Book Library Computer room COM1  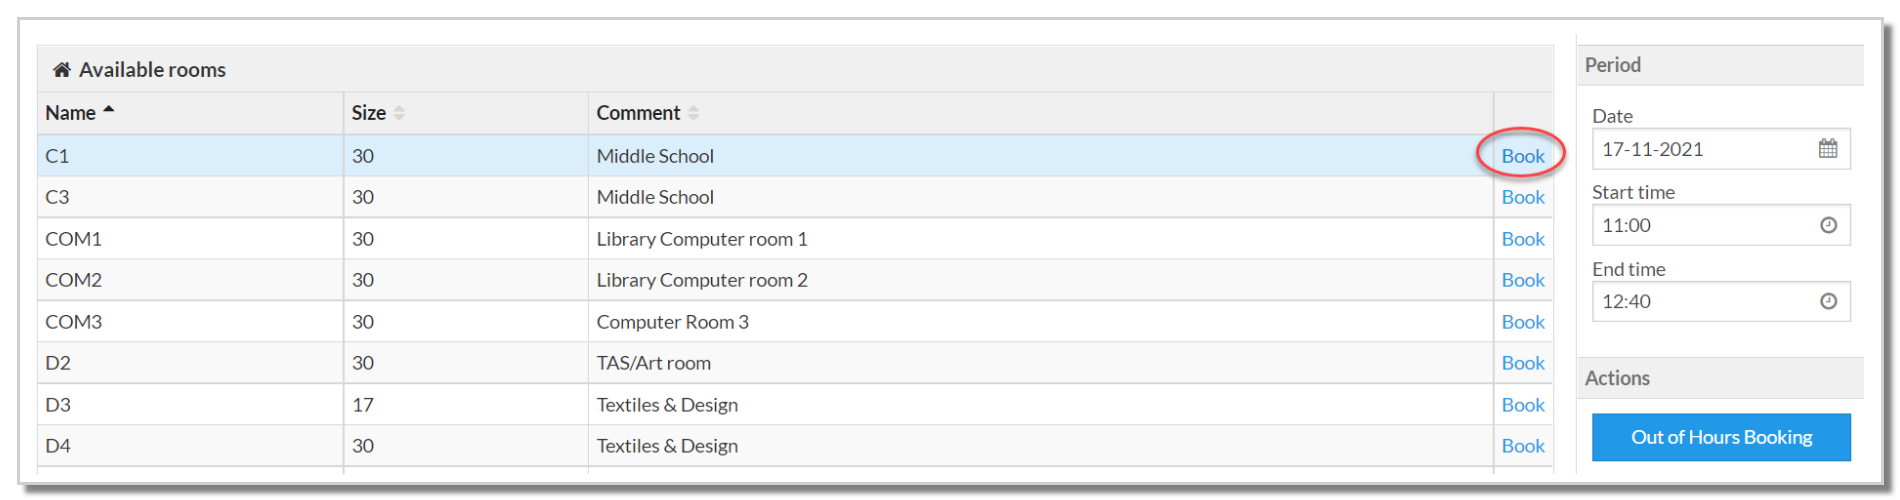pyautogui.click(x=1522, y=239)
